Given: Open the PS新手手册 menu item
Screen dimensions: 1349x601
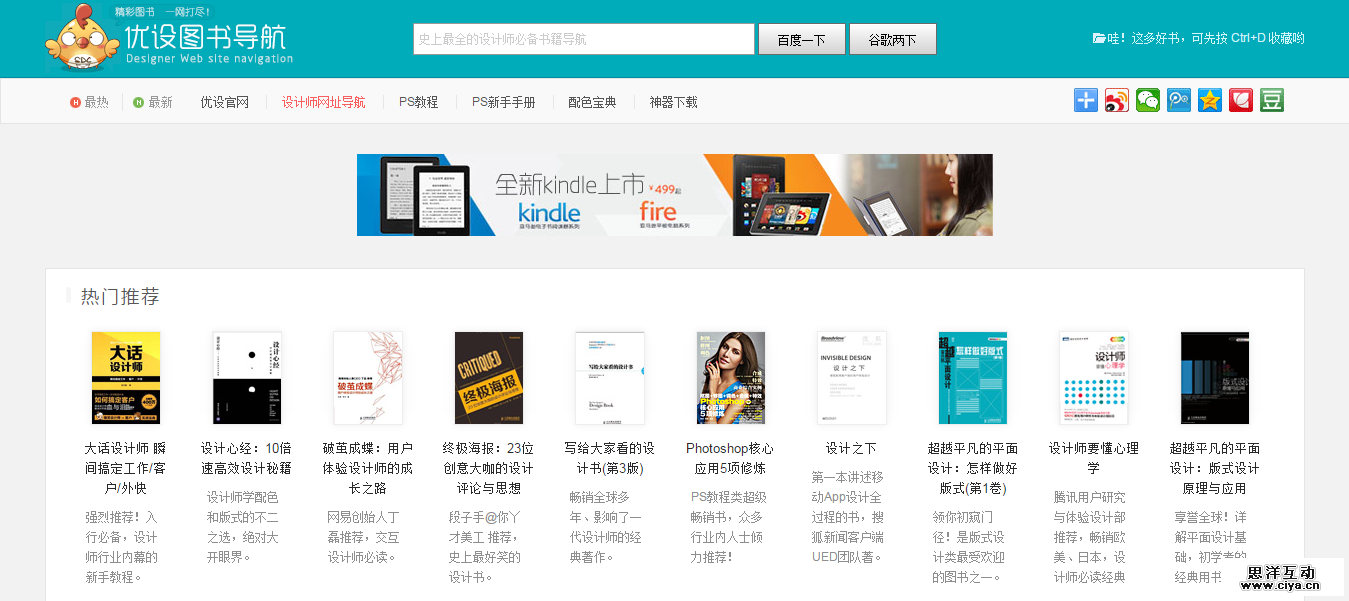Looking at the screenshot, I should pos(504,102).
